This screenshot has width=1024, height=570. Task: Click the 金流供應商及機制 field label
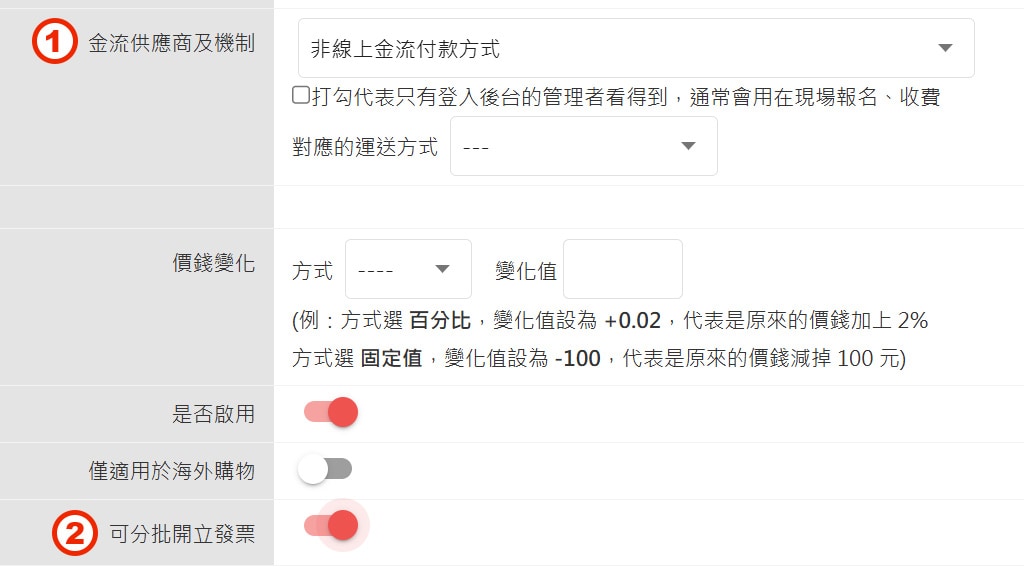(171, 44)
